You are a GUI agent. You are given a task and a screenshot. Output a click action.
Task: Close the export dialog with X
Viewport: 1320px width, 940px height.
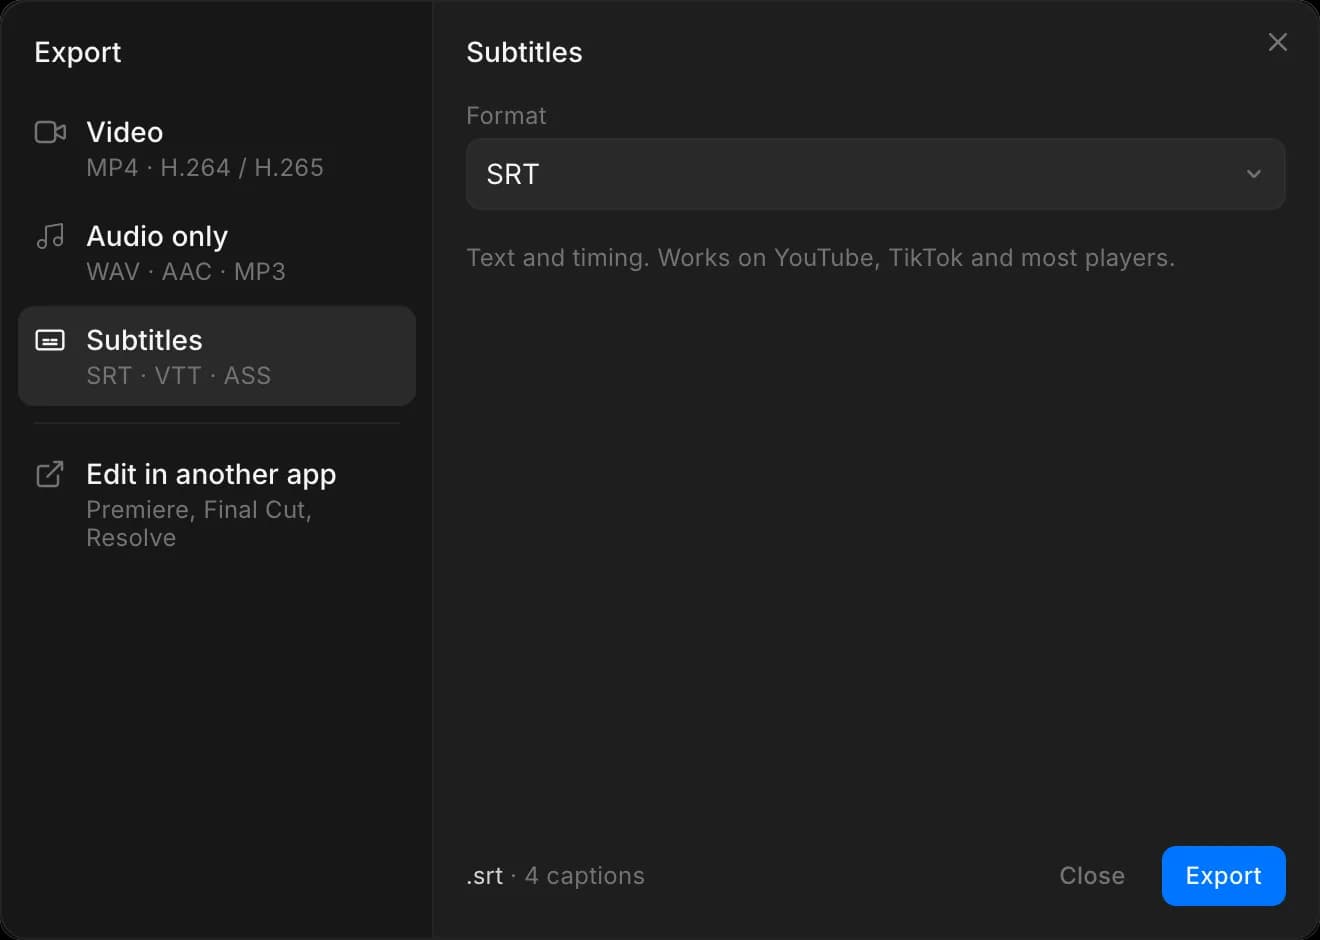(x=1277, y=42)
